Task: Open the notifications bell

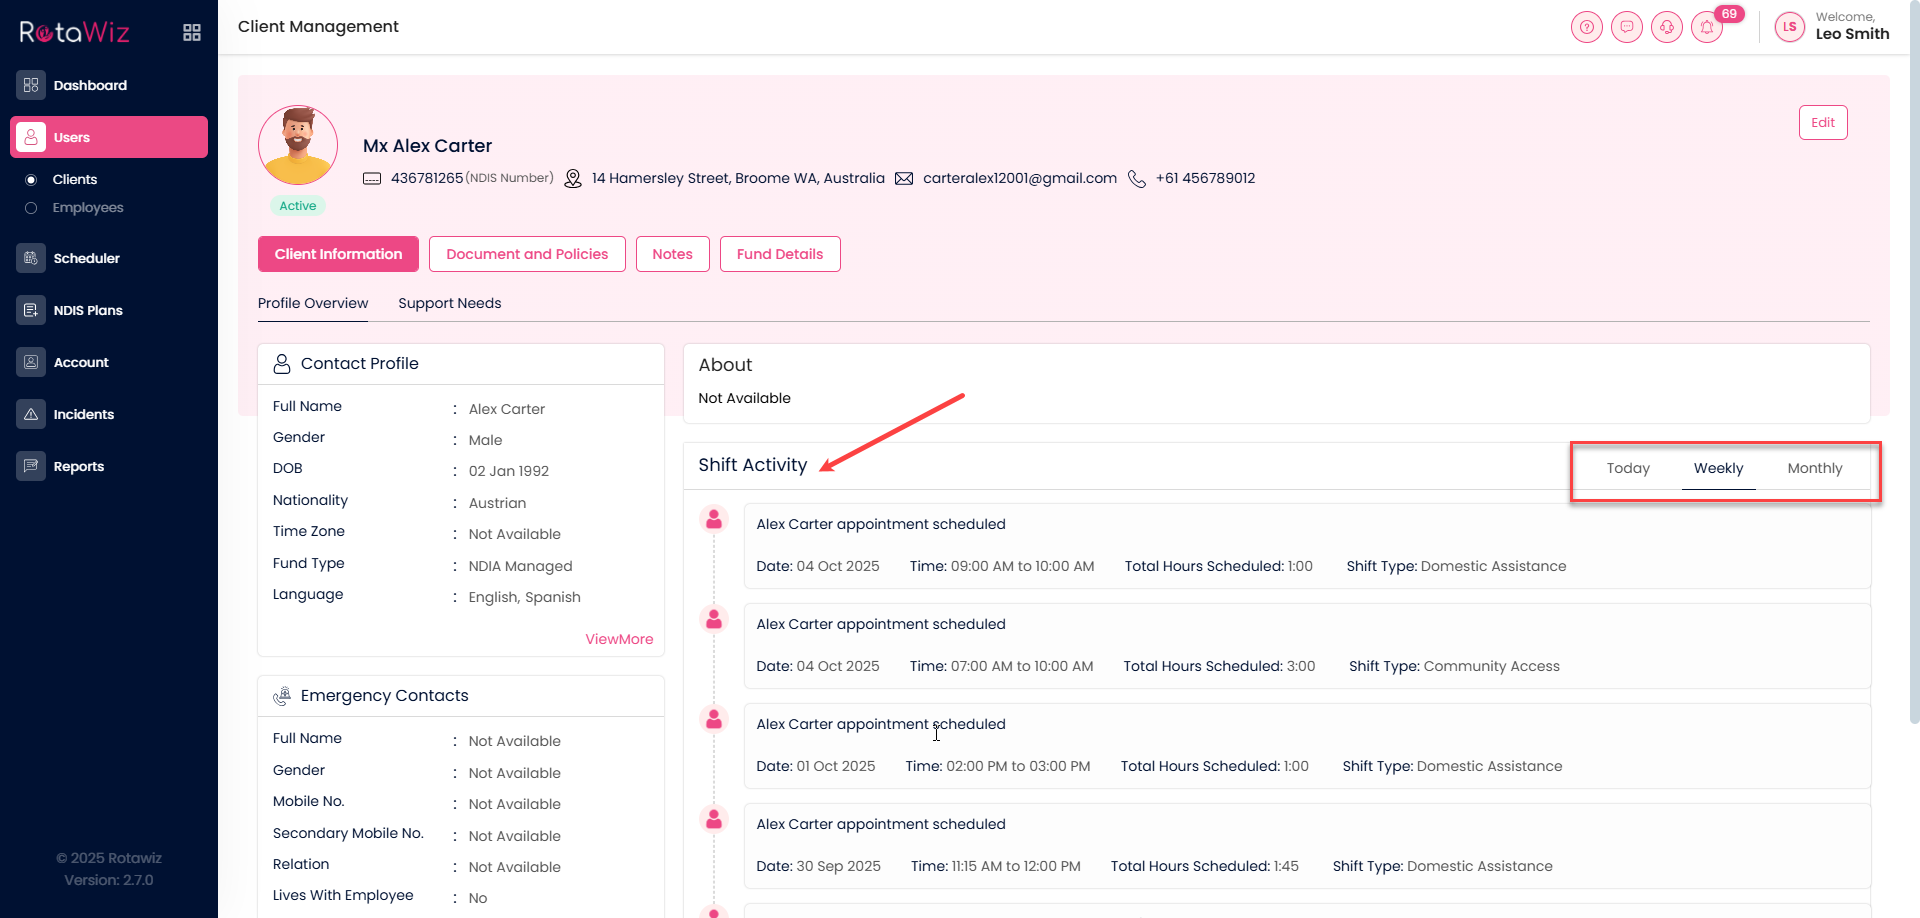Action: pyautogui.click(x=1707, y=27)
